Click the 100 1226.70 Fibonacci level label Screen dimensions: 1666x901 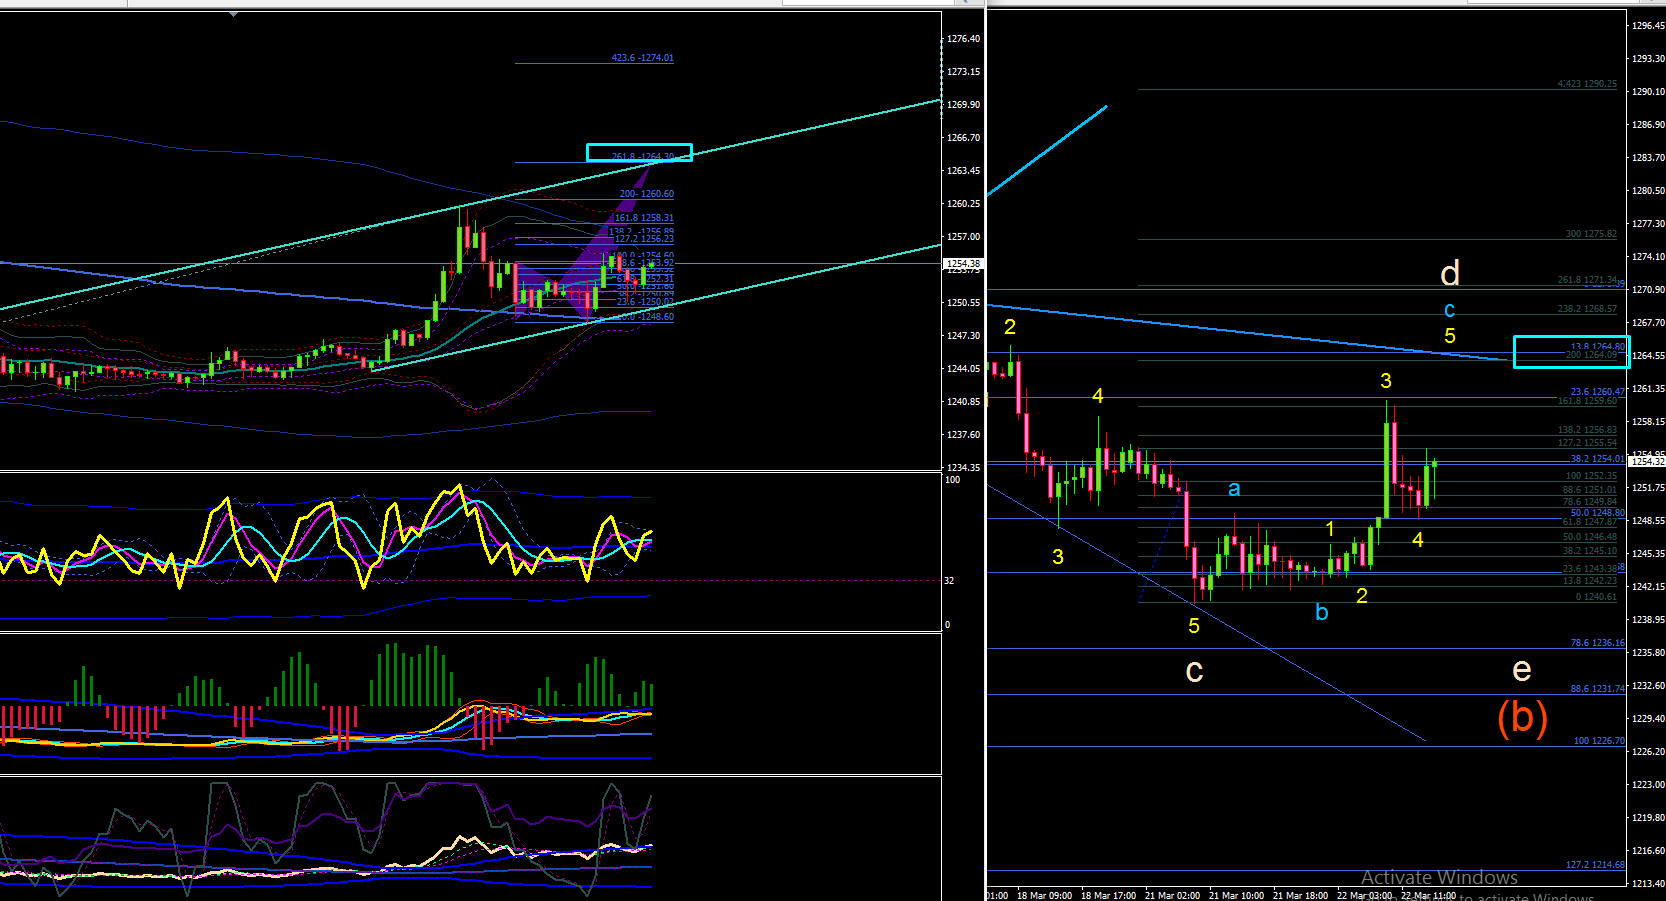(1599, 741)
